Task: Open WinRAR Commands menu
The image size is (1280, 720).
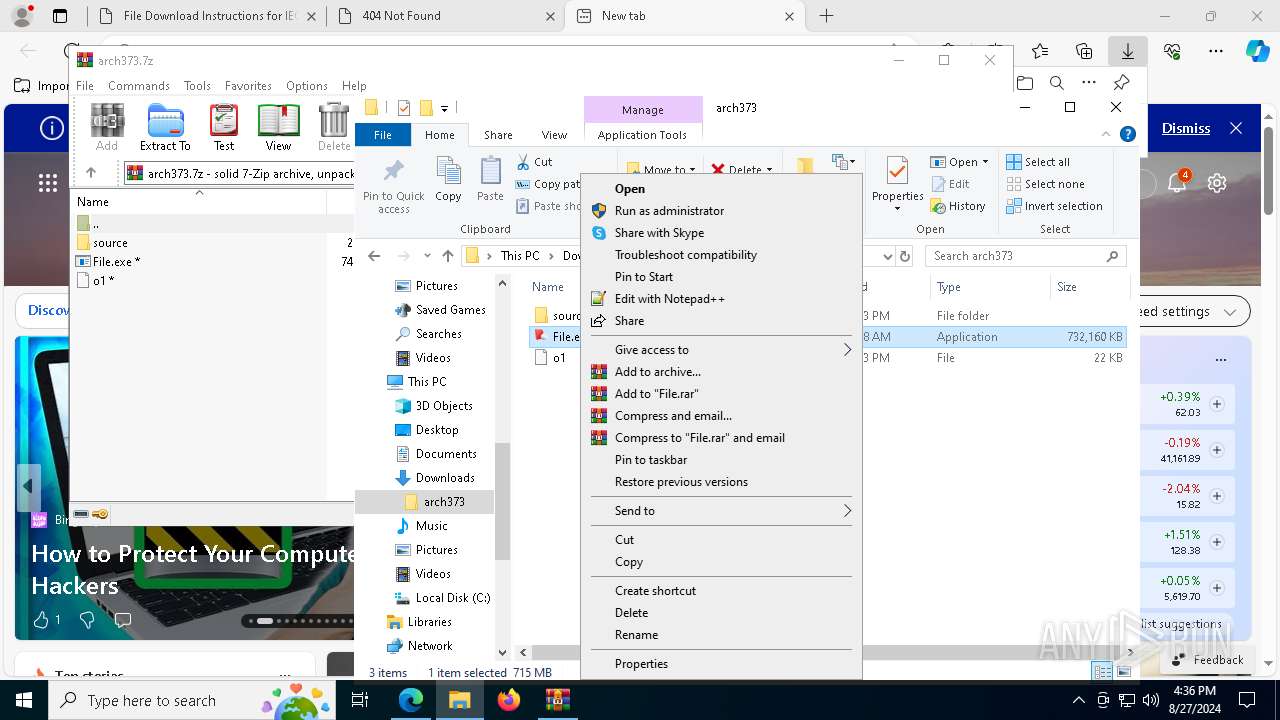Action: tap(138, 86)
